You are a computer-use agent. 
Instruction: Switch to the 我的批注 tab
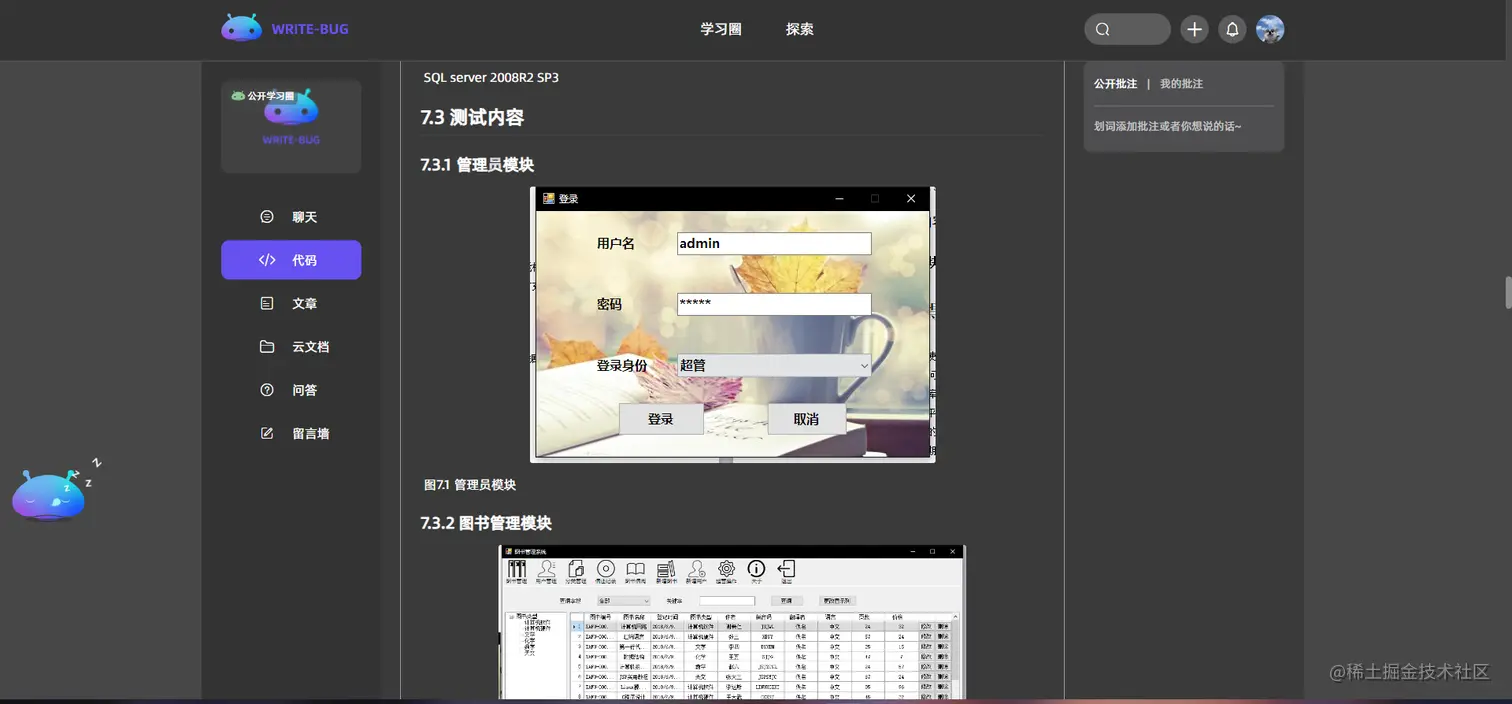[x=1181, y=84]
